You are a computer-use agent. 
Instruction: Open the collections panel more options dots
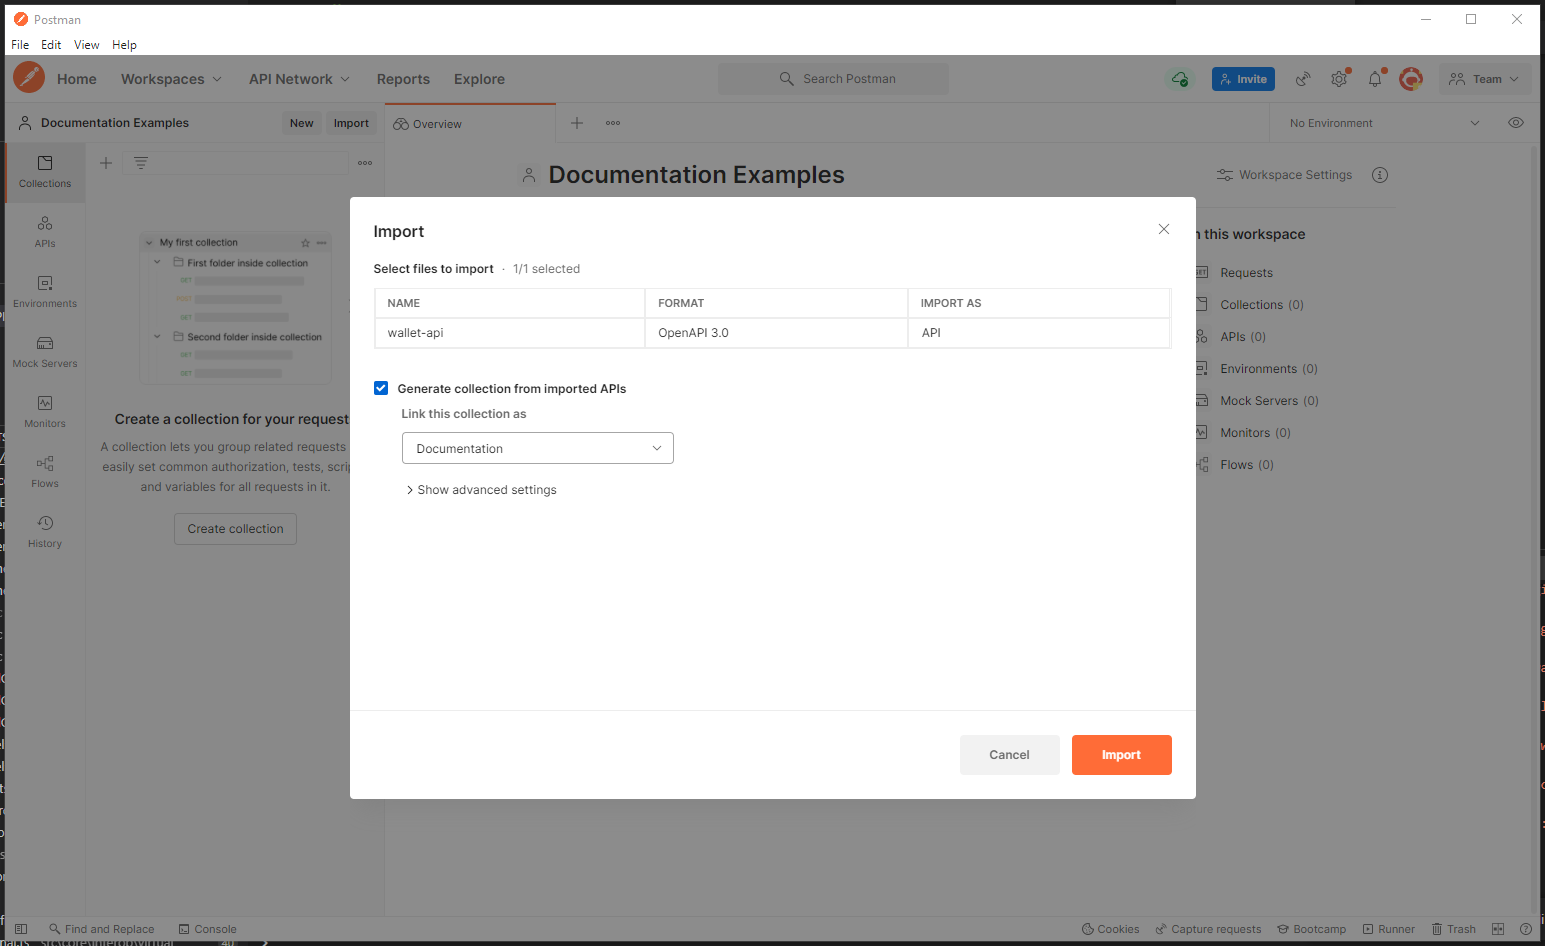point(365,163)
